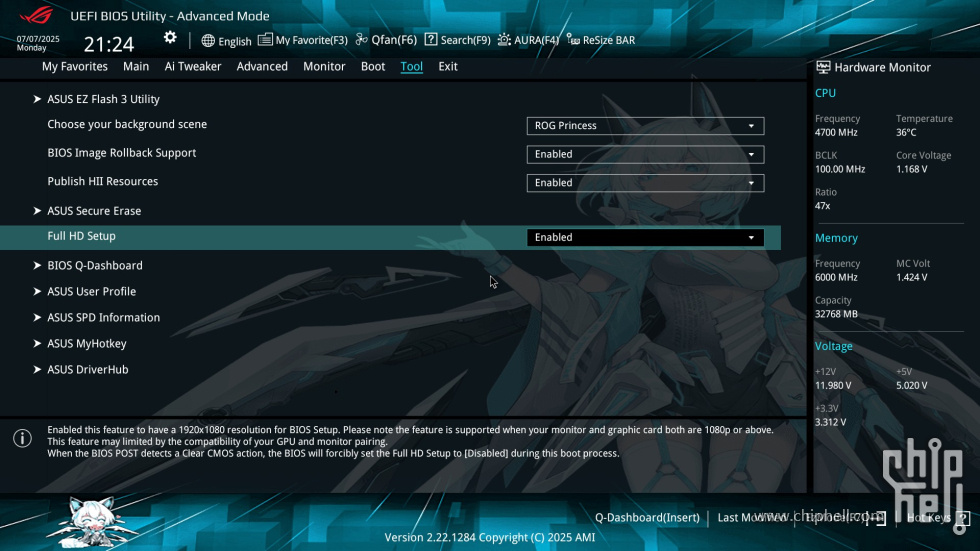
Task: Switch to My Favorites tab
Action: coord(74,66)
